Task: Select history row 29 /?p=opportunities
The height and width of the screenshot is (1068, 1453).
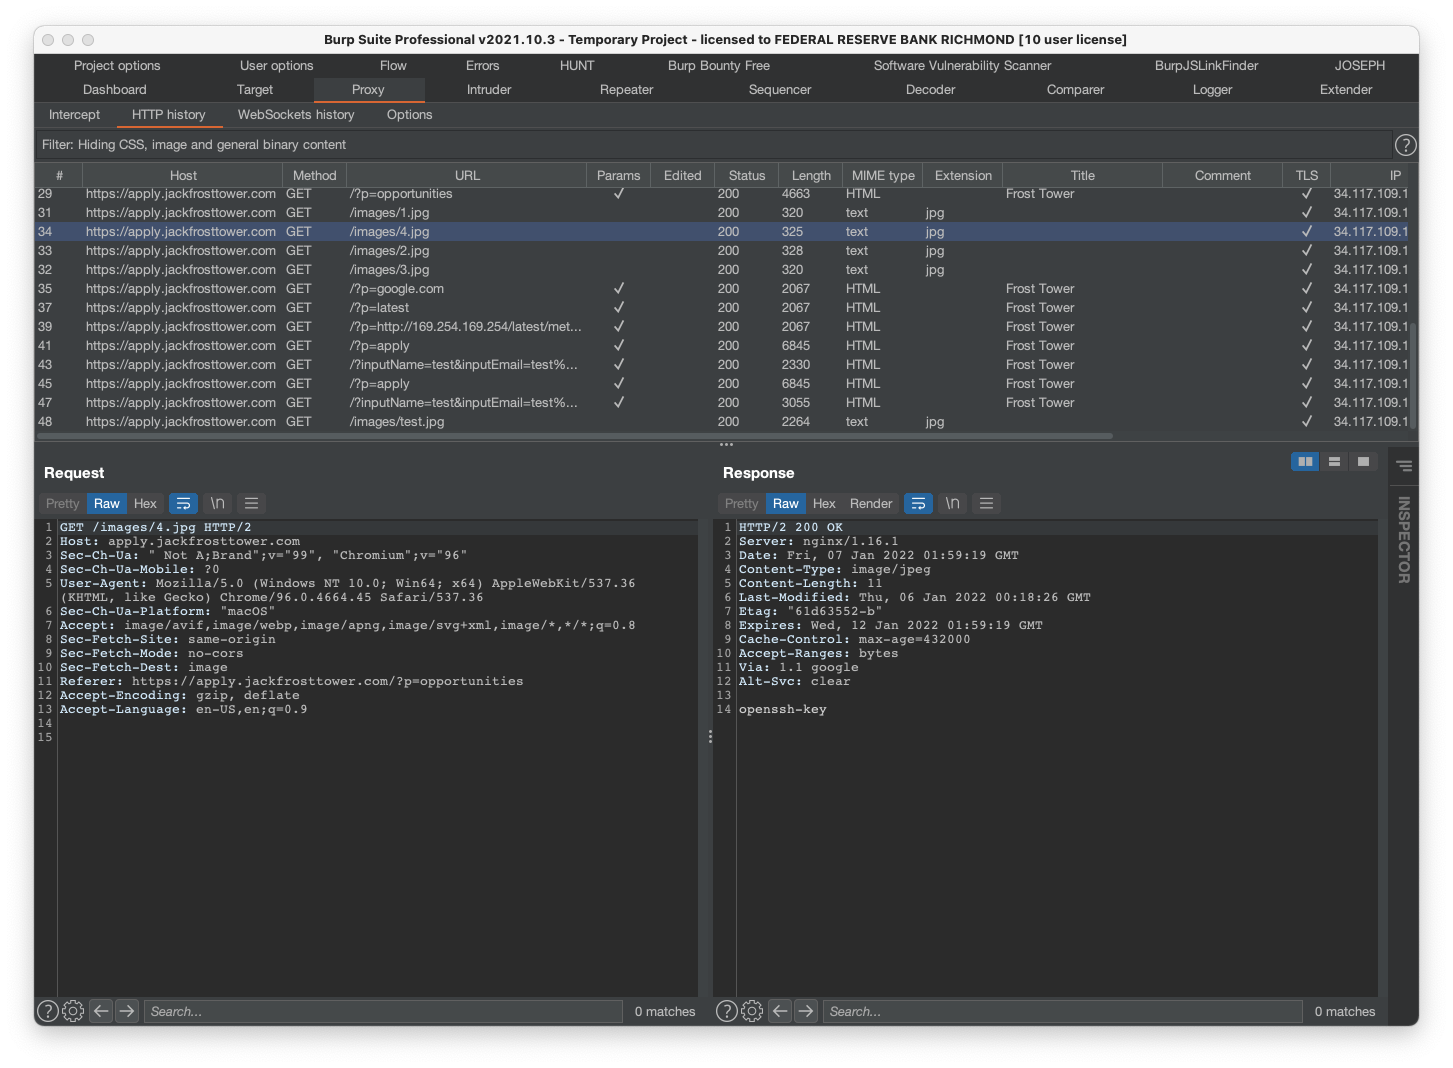Action: [722, 194]
